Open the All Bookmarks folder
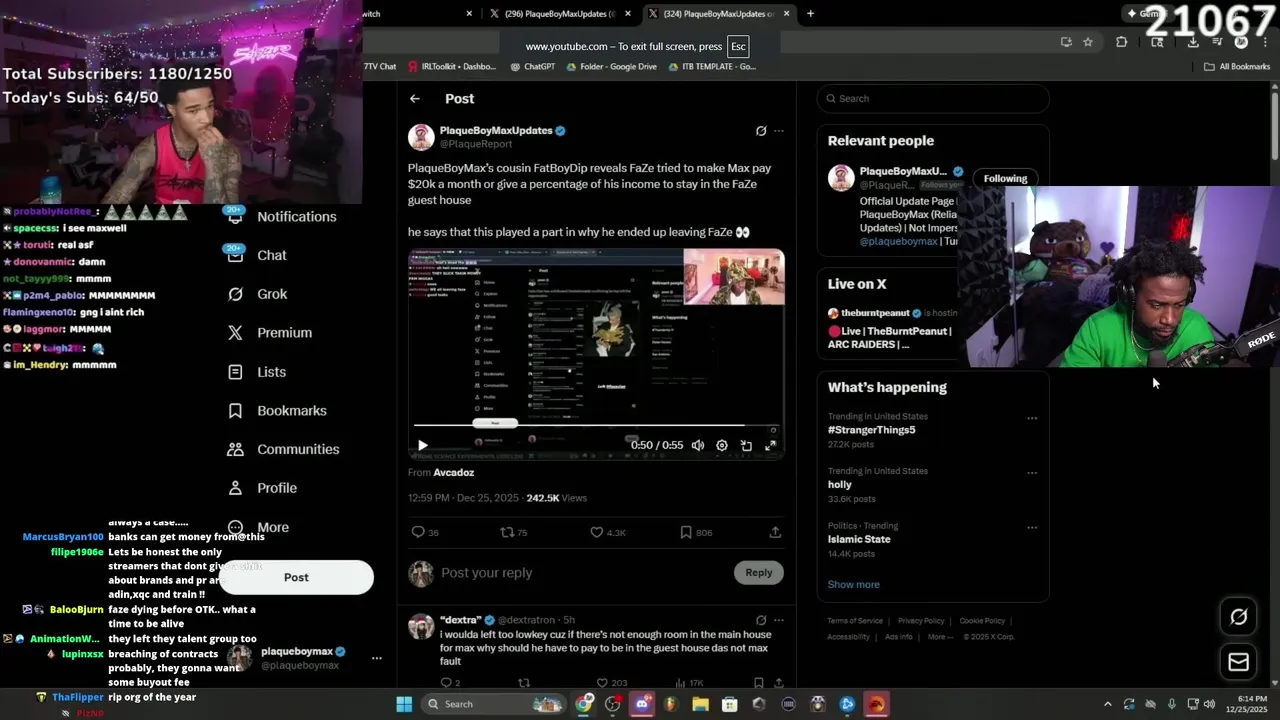Viewport: 1280px width, 720px height. click(x=1237, y=67)
